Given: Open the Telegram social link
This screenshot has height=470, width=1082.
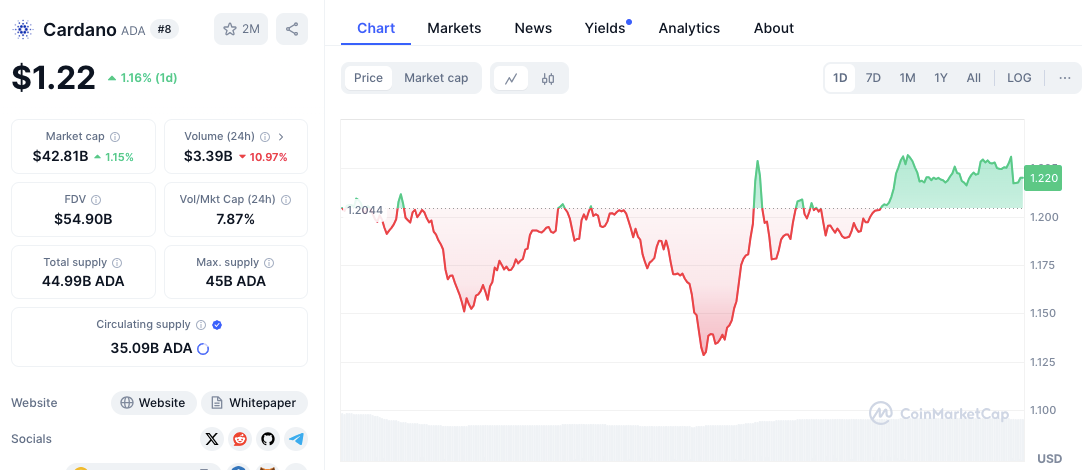Looking at the screenshot, I should 295,439.
